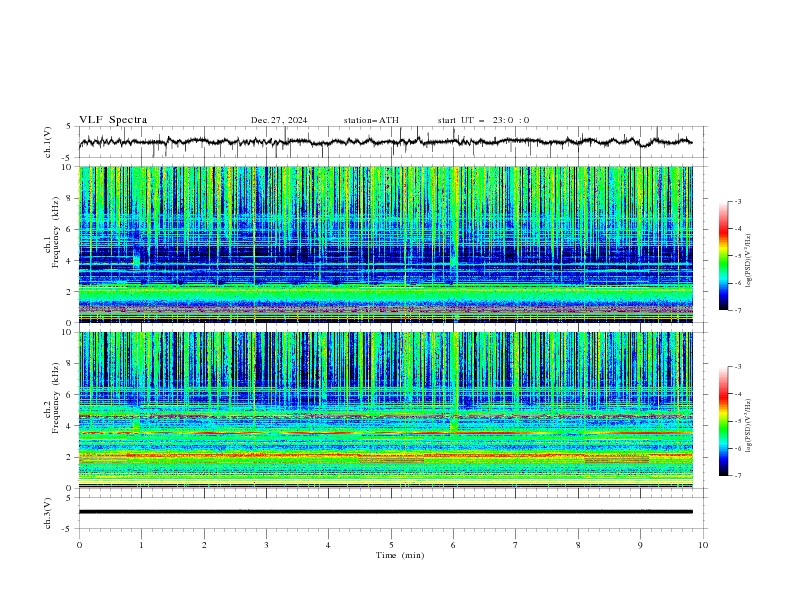This screenshot has height=612, width=792.
Task: Click time axis tick label '3'
Action: 267,545
